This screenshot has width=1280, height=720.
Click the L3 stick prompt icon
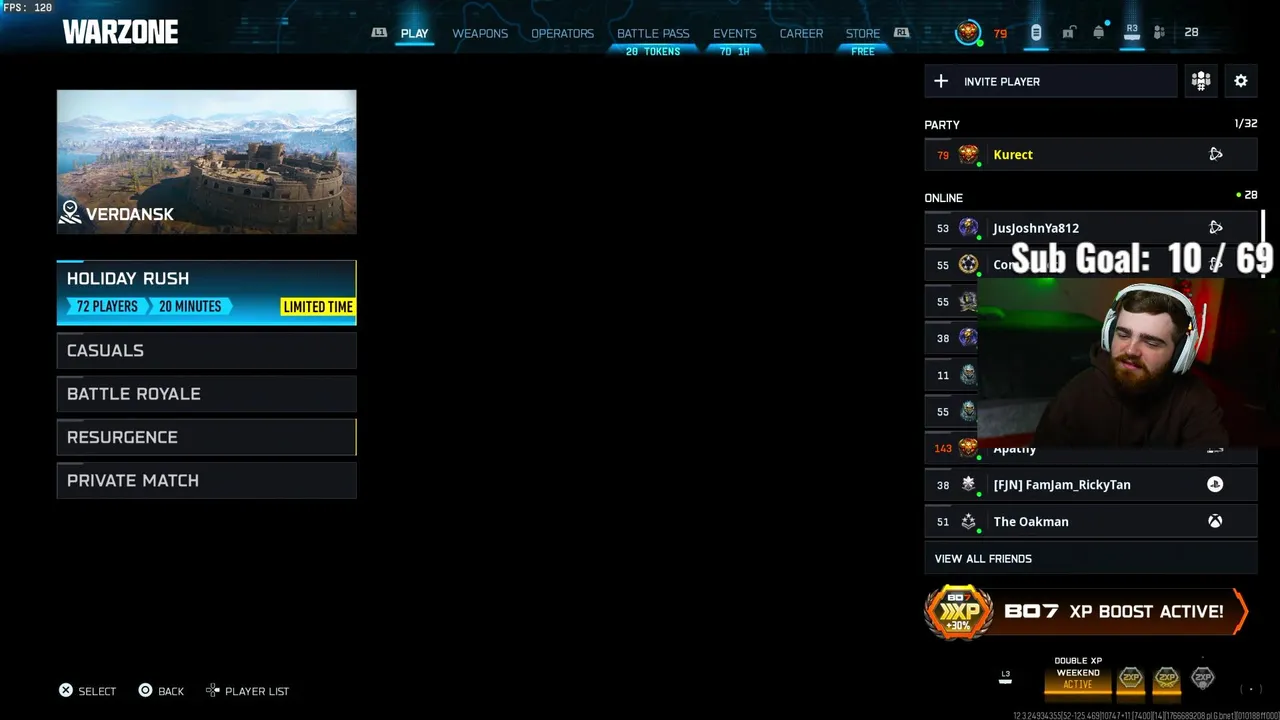(x=1006, y=677)
